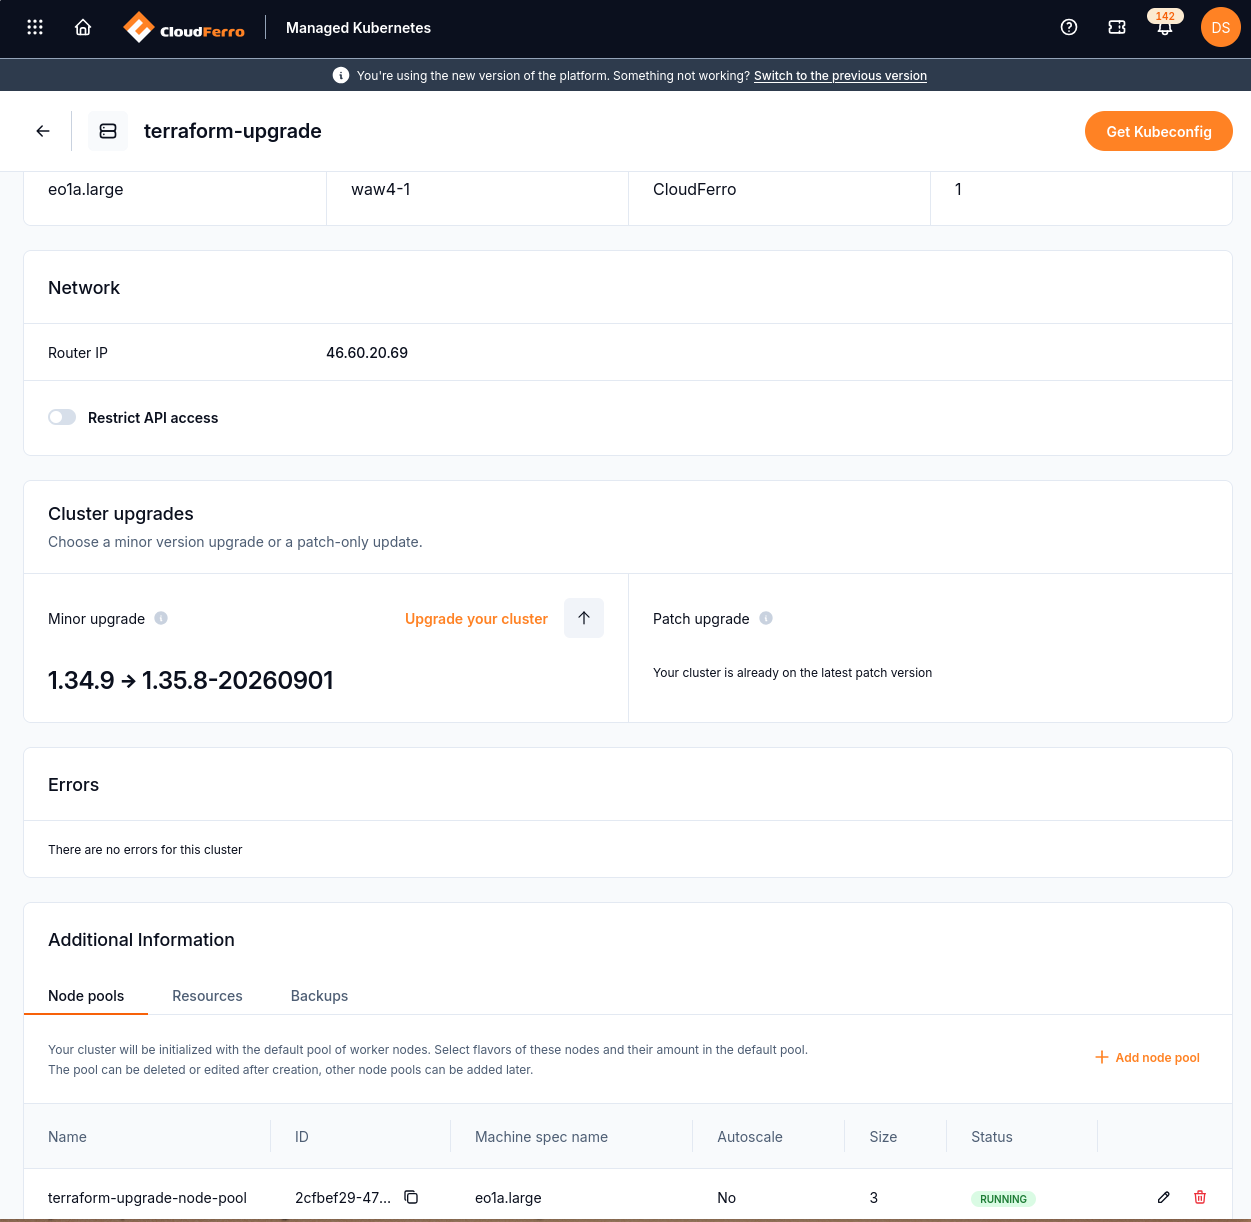Click the RUNNING status badge
Image resolution: width=1251 pixels, height=1222 pixels.
(1003, 1198)
